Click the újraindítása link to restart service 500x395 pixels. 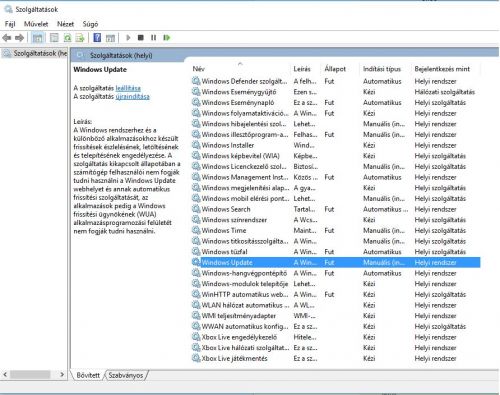click(132, 97)
